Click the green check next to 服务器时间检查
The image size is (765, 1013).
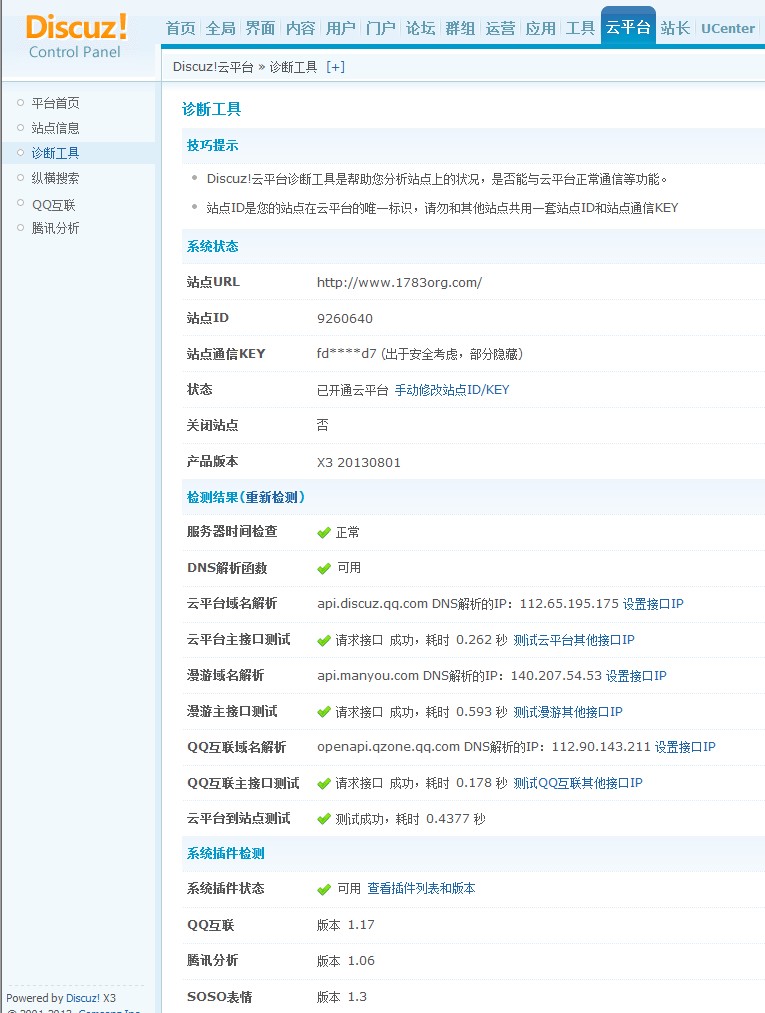(x=324, y=533)
